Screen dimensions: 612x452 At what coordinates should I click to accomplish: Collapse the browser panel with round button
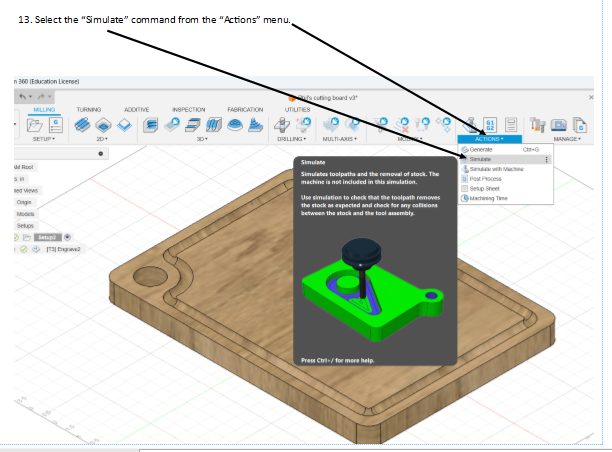point(101,153)
